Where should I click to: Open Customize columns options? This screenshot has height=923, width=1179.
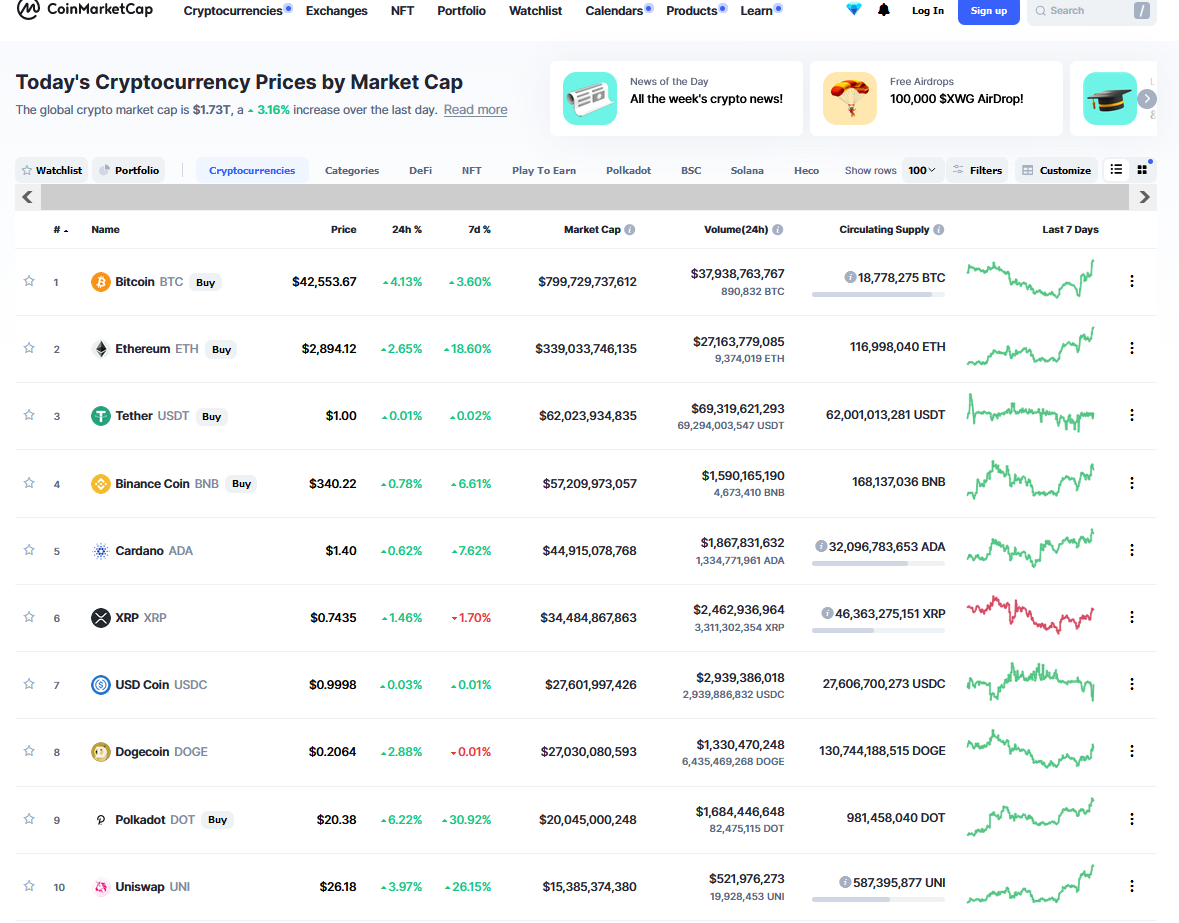(1057, 171)
